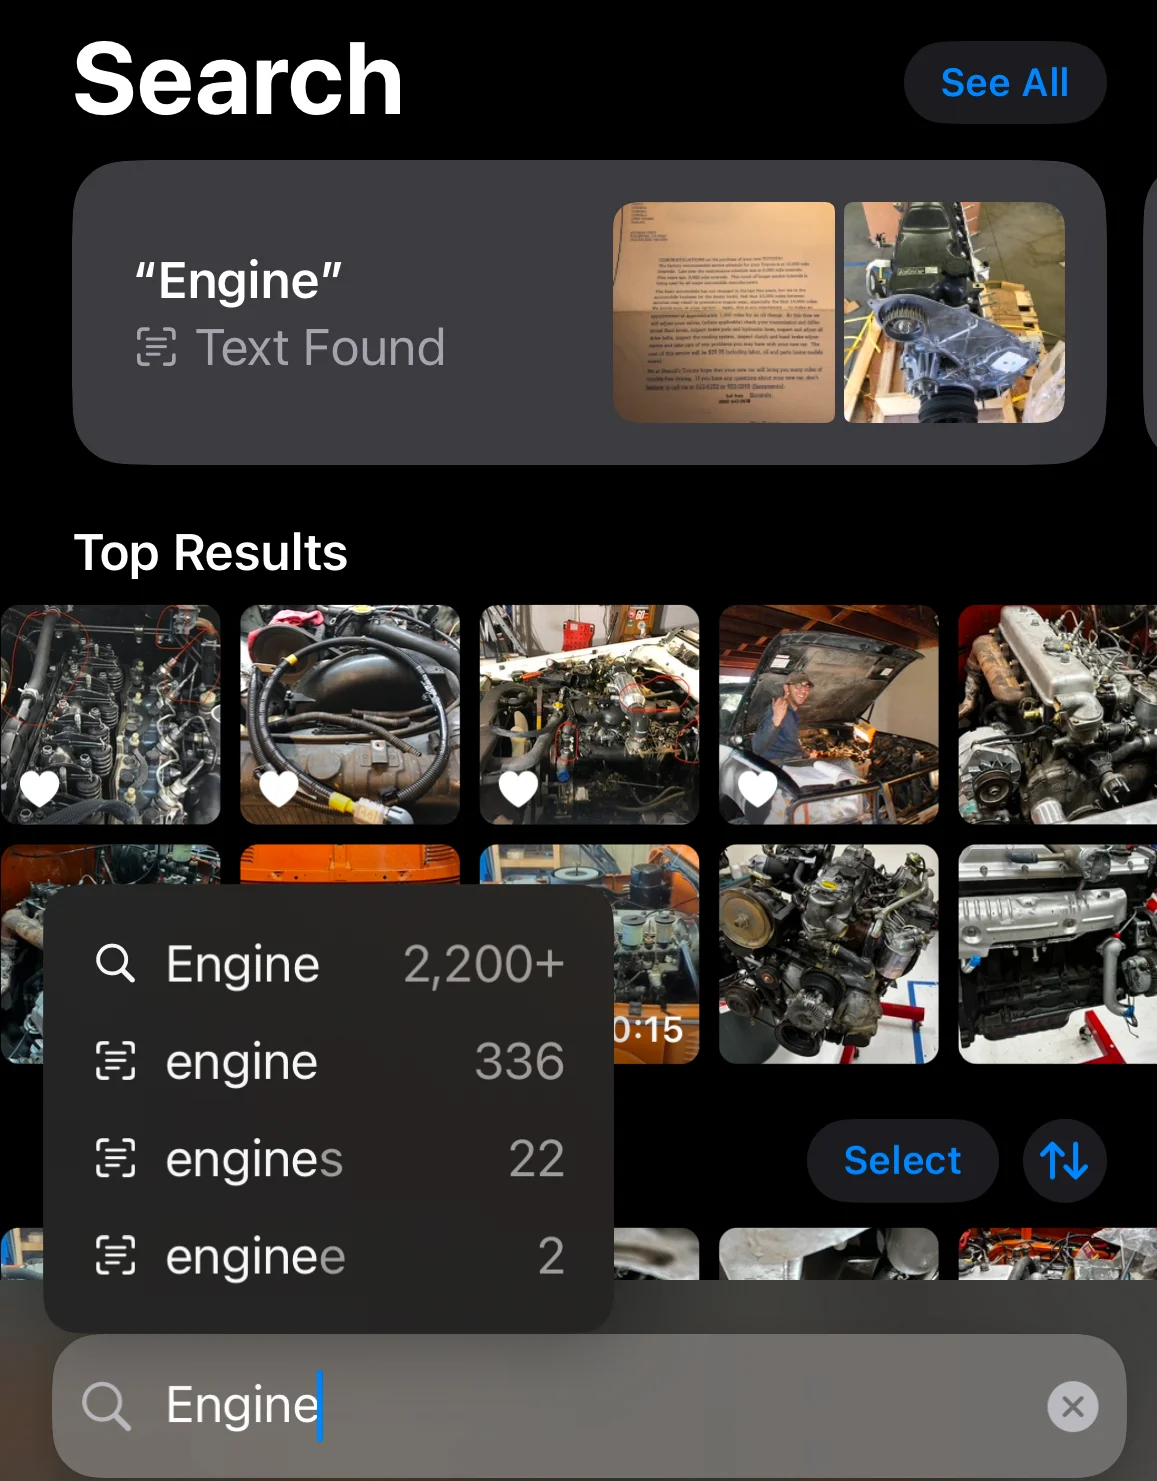The image size is (1157, 1481).
Task: Tap the Engine search text field
Action: pyautogui.click(x=589, y=1406)
